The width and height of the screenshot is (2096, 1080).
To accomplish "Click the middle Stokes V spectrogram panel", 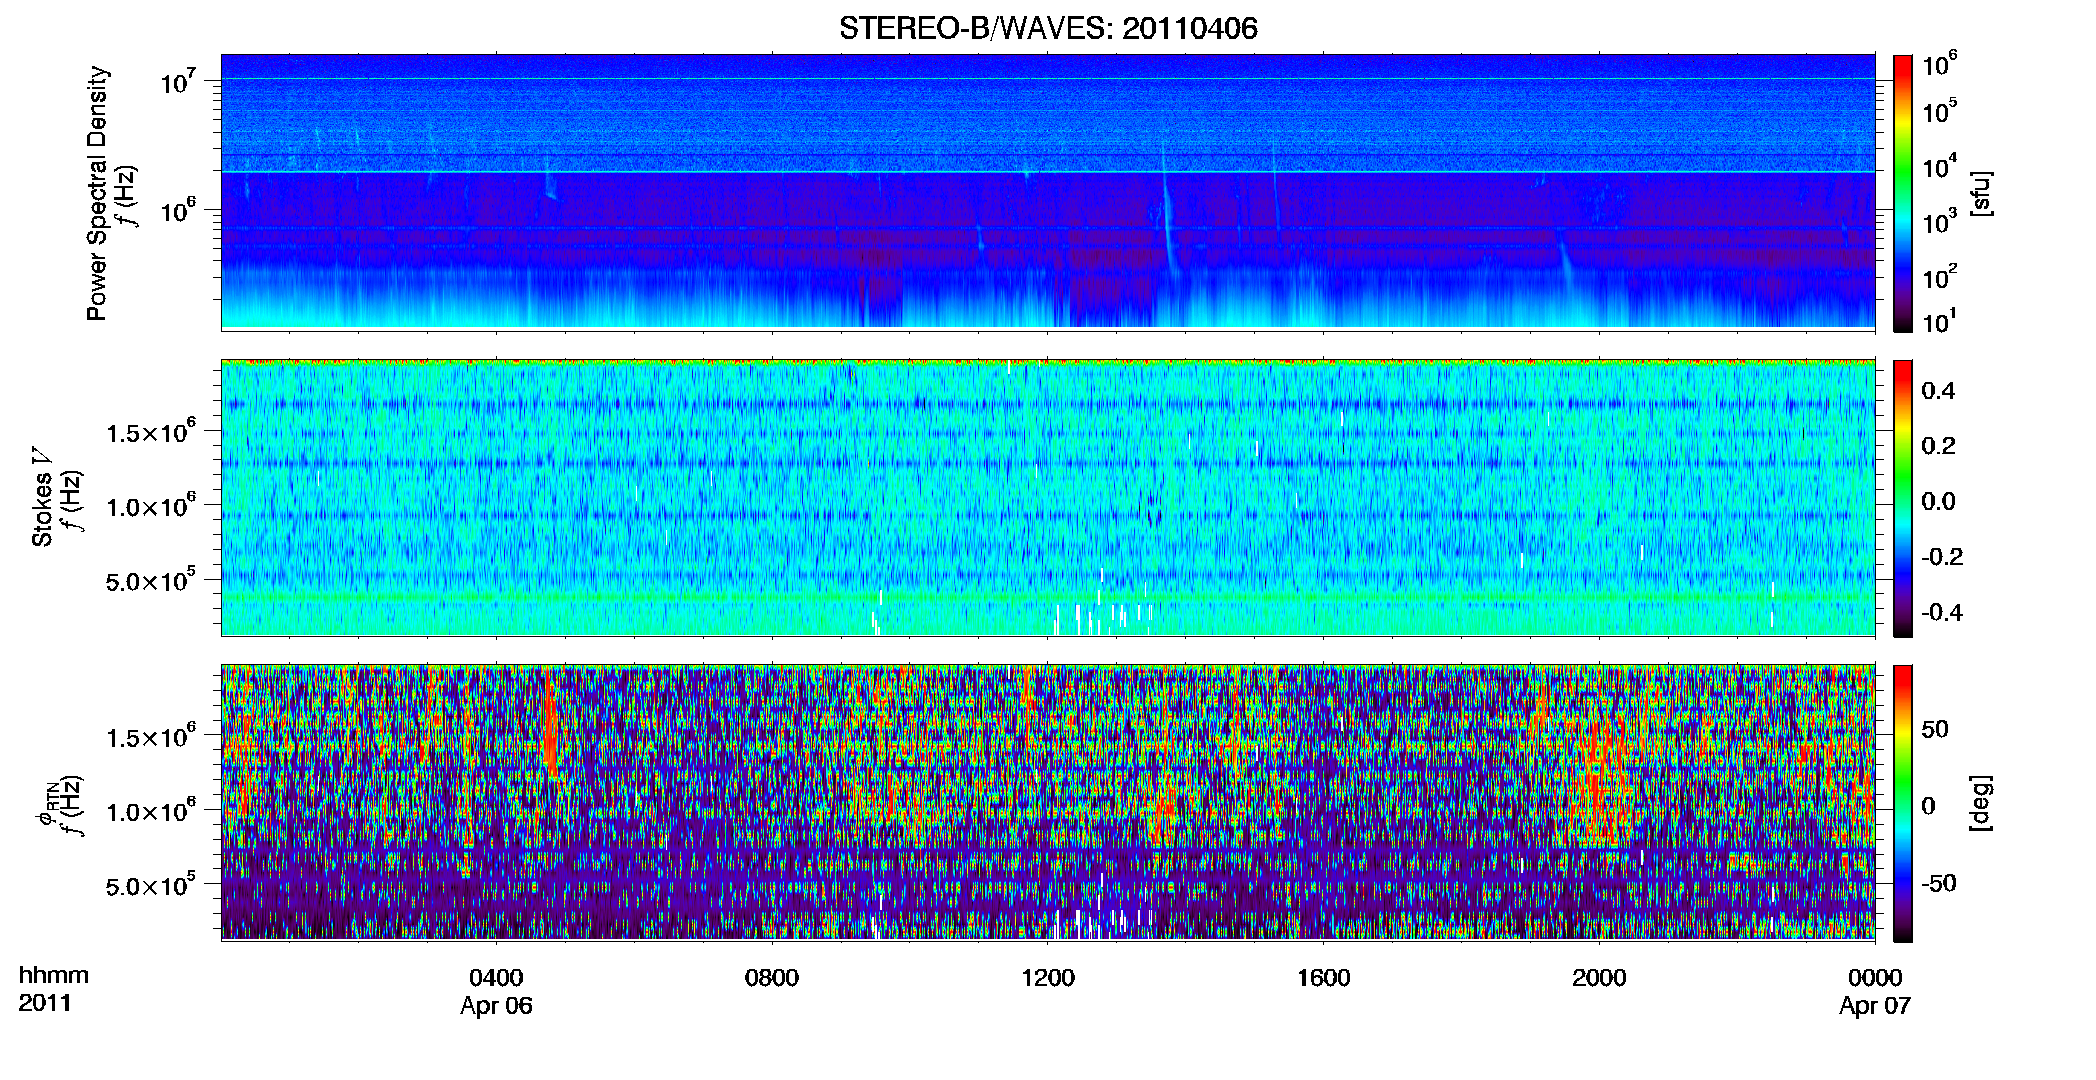I will coord(1048,498).
